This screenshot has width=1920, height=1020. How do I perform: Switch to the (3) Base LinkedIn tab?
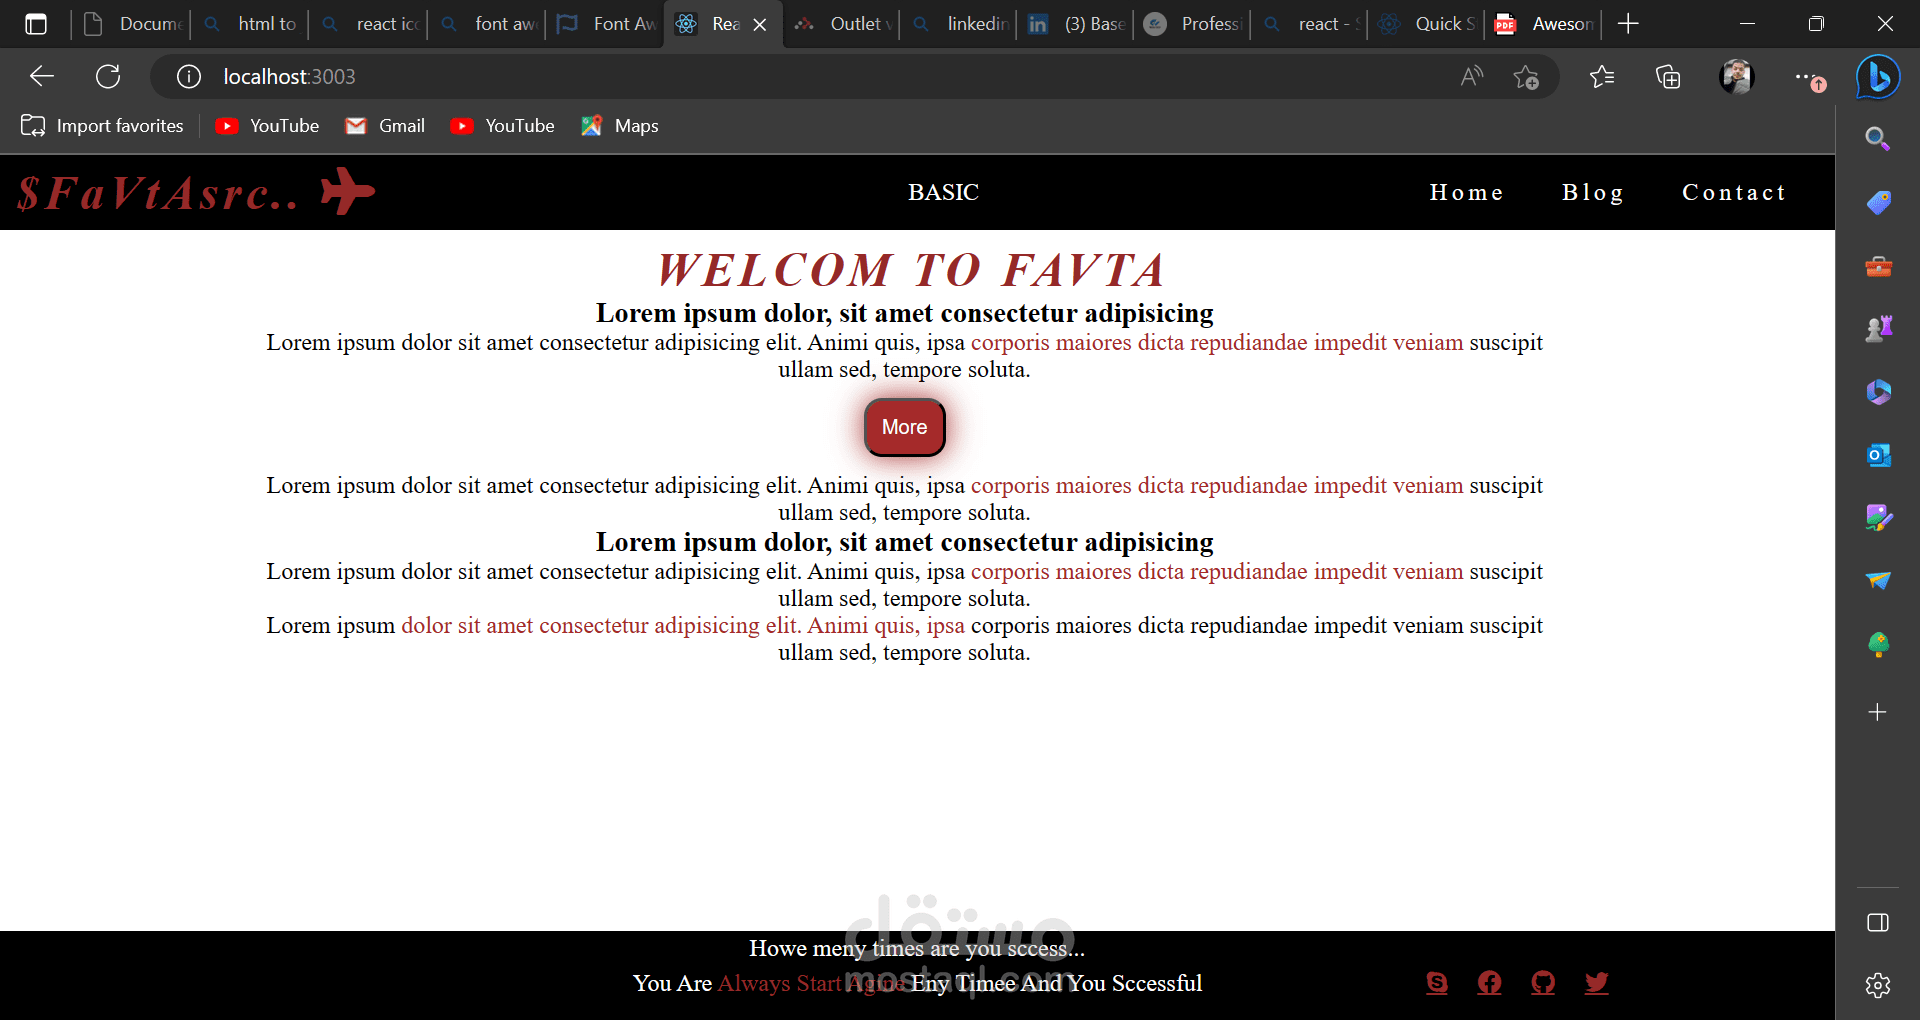[x=1078, y=24]
